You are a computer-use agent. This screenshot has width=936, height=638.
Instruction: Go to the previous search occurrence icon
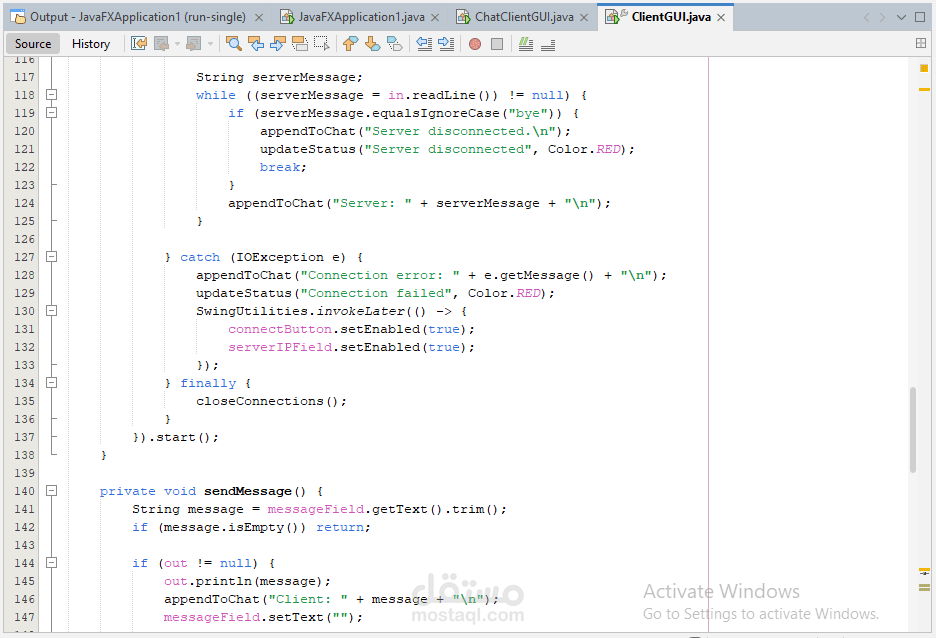(255, 44)
